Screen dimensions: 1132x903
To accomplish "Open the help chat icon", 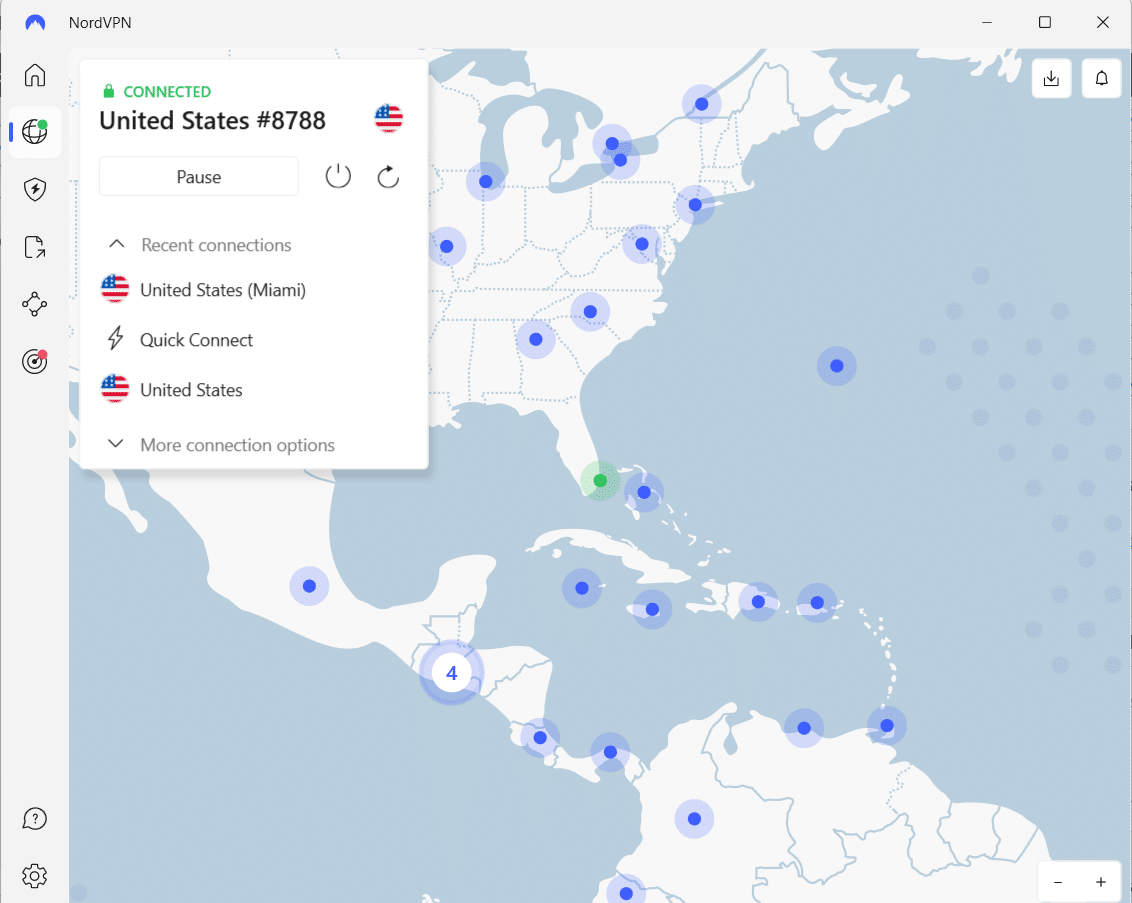I will click(35, 819).
